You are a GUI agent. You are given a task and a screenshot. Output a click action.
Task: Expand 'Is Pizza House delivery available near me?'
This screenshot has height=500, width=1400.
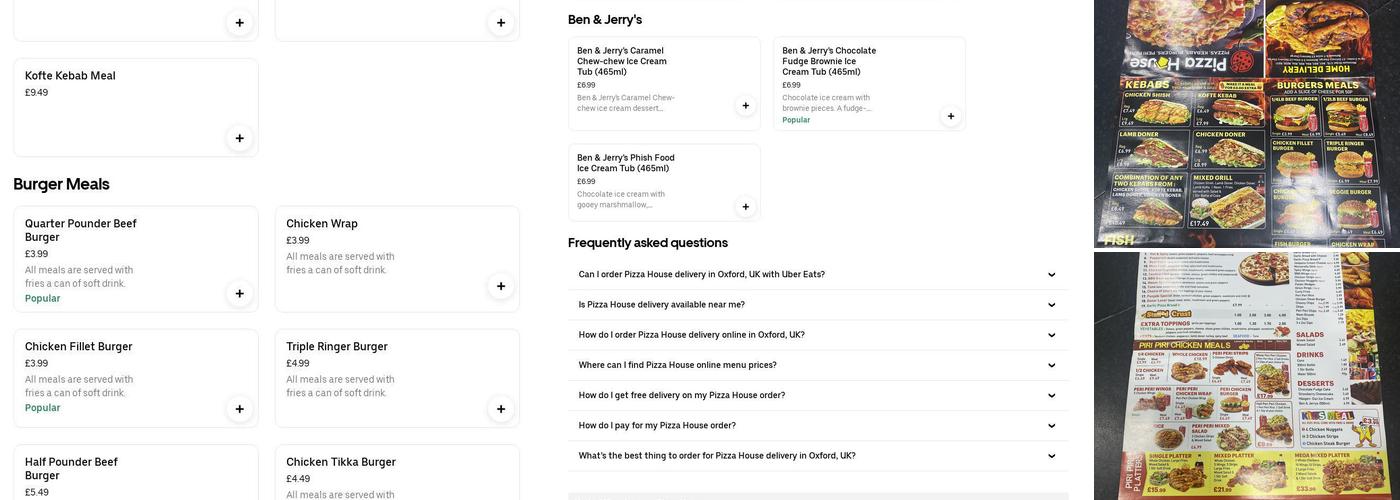tap(1051, 305)
